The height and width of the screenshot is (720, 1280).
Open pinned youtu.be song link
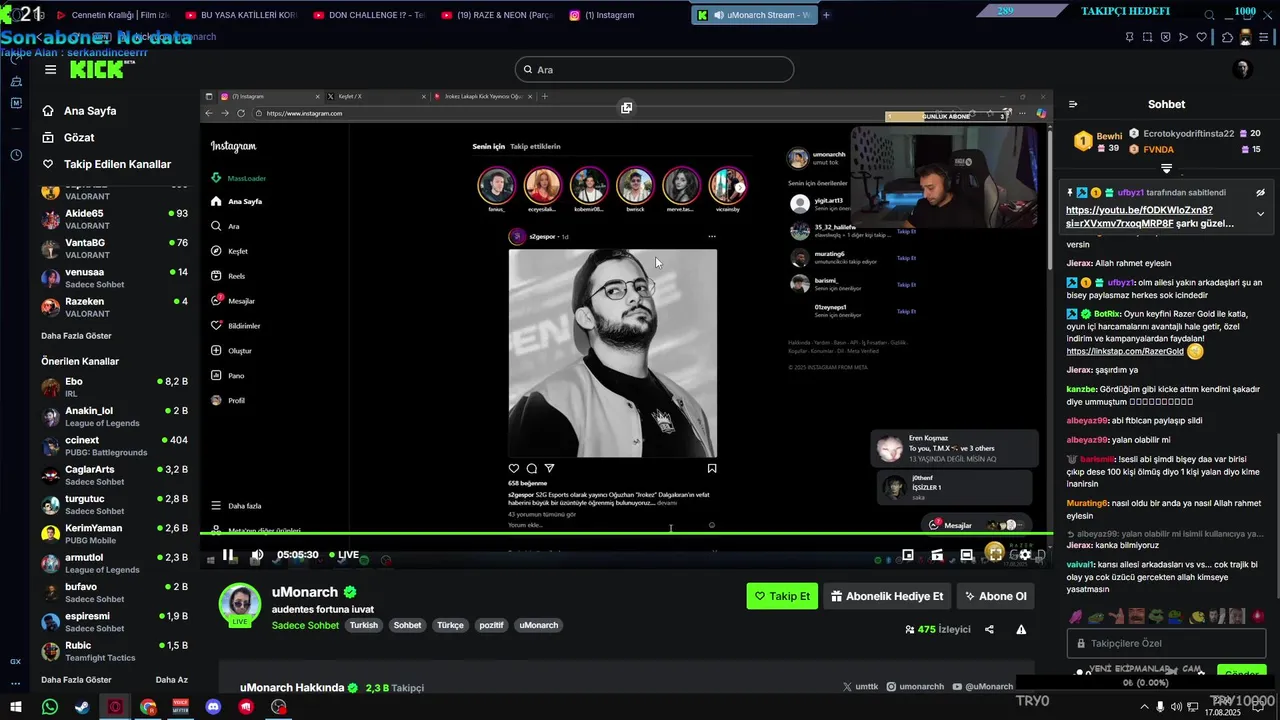(x=1140, y=217)
